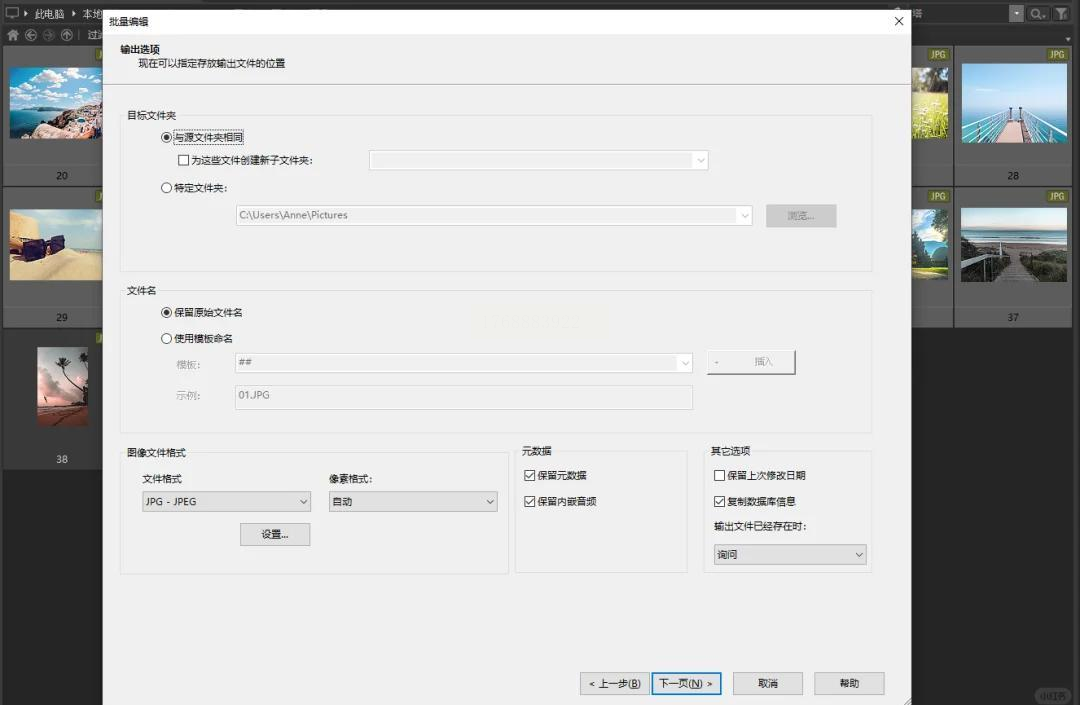Open the C:\Users\Anne\Pictures folder path dropdown
This screenshot has width=1080, height=705.
[745, 215]
